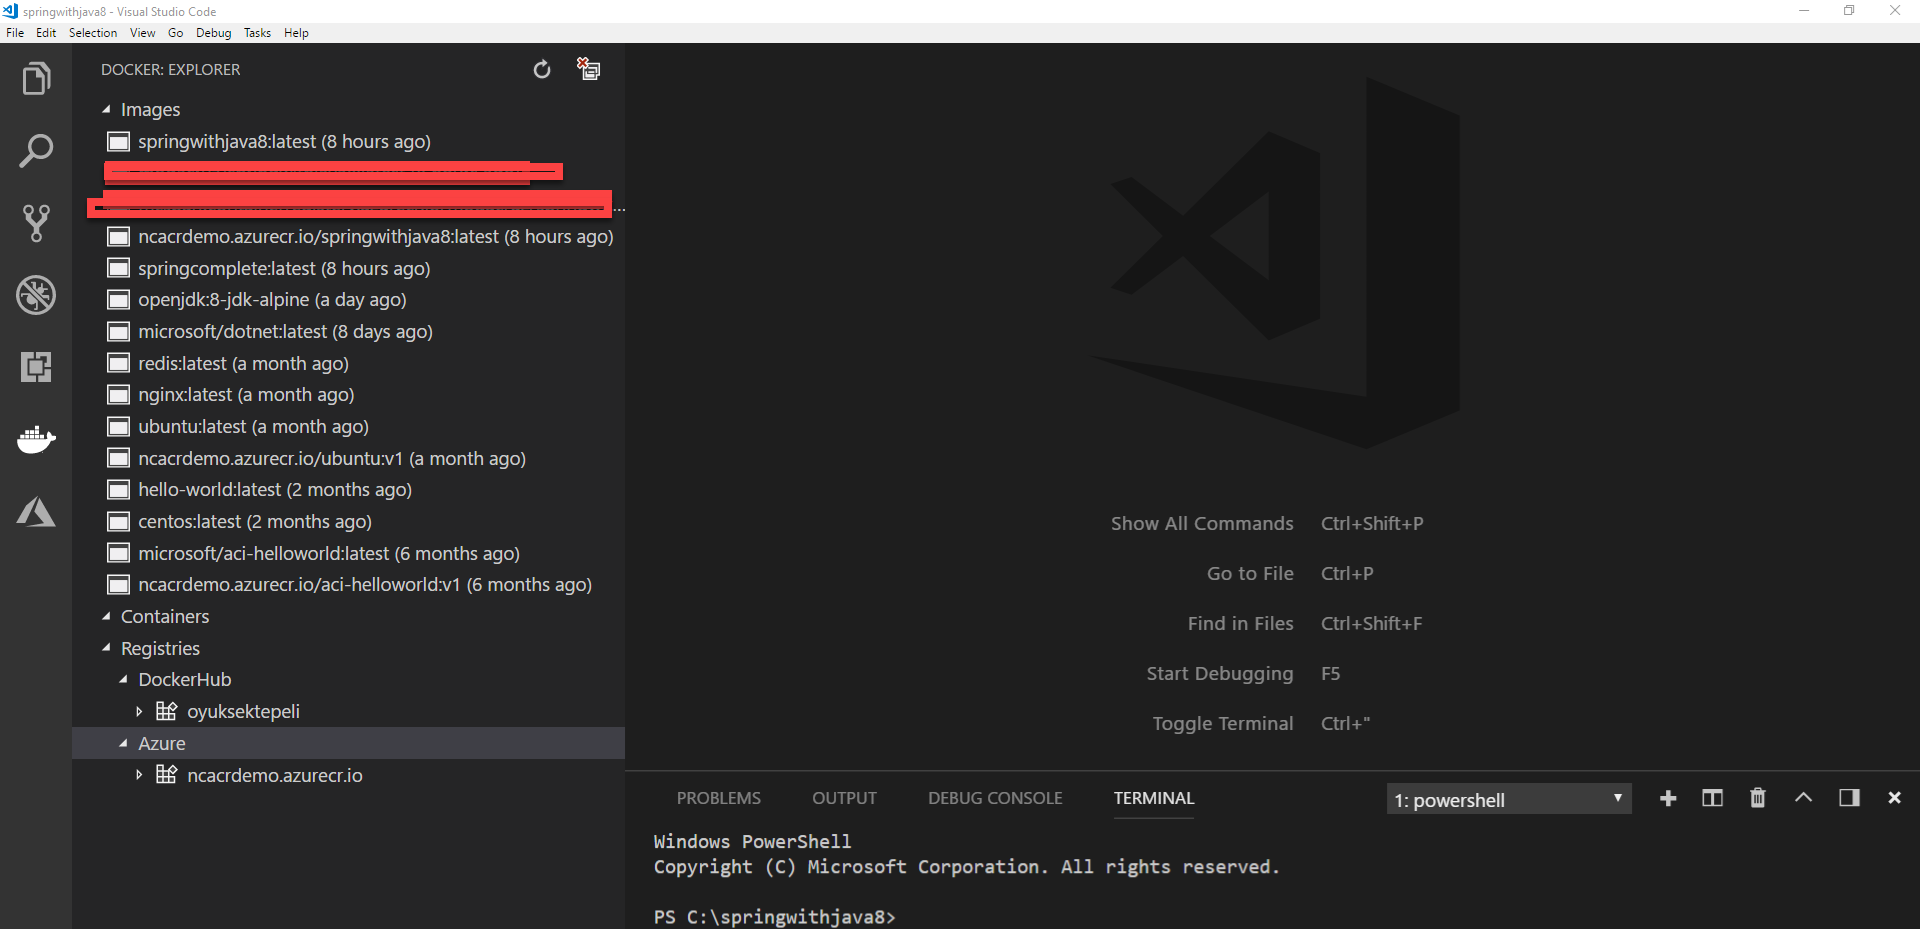Collapse the Azure registry node
This screenshot has height=929, width=1920.
[x=123, y=743]
